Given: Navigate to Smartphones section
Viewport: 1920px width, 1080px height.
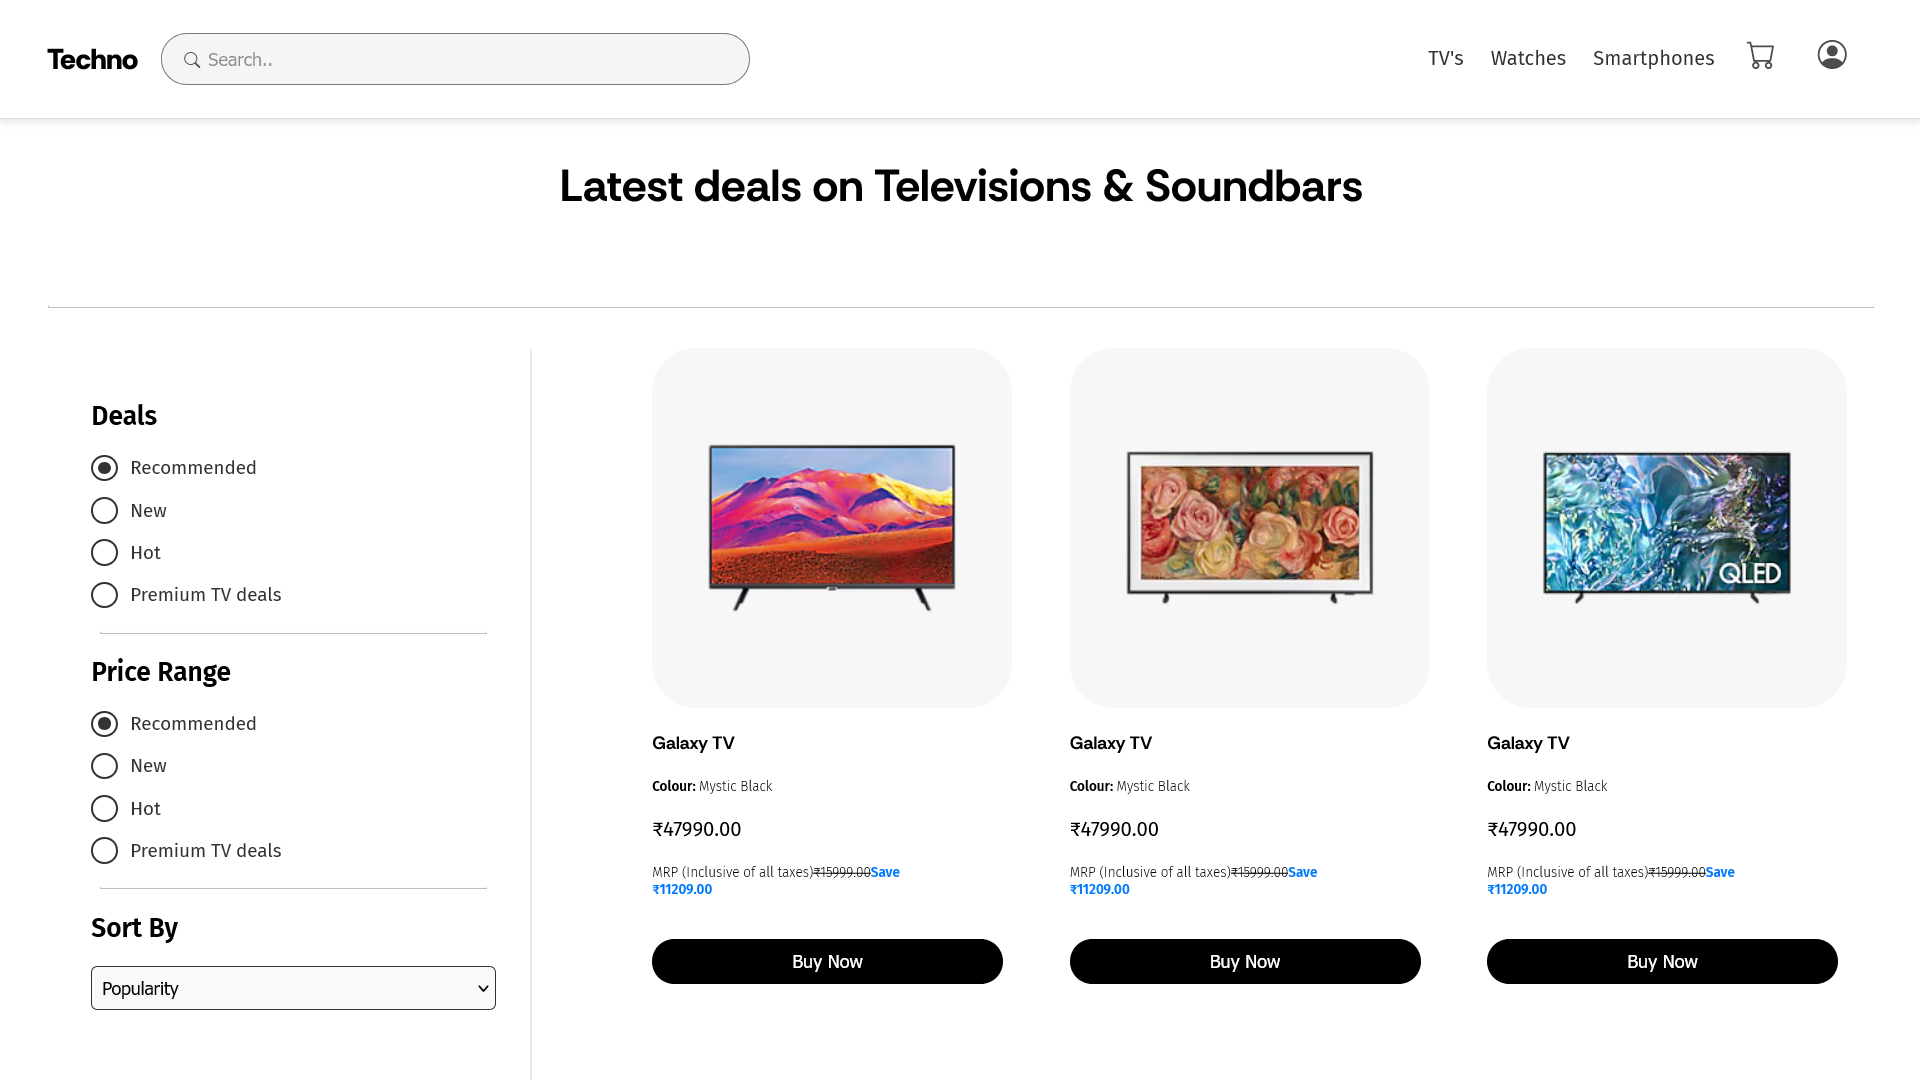Looking at the screenshot, I should [x=1653, y=58].
